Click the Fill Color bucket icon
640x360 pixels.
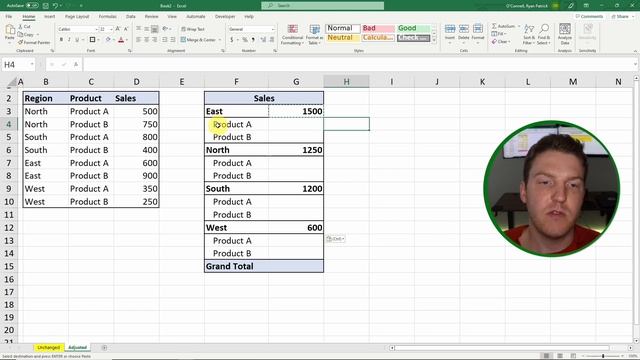coord(108,40)
